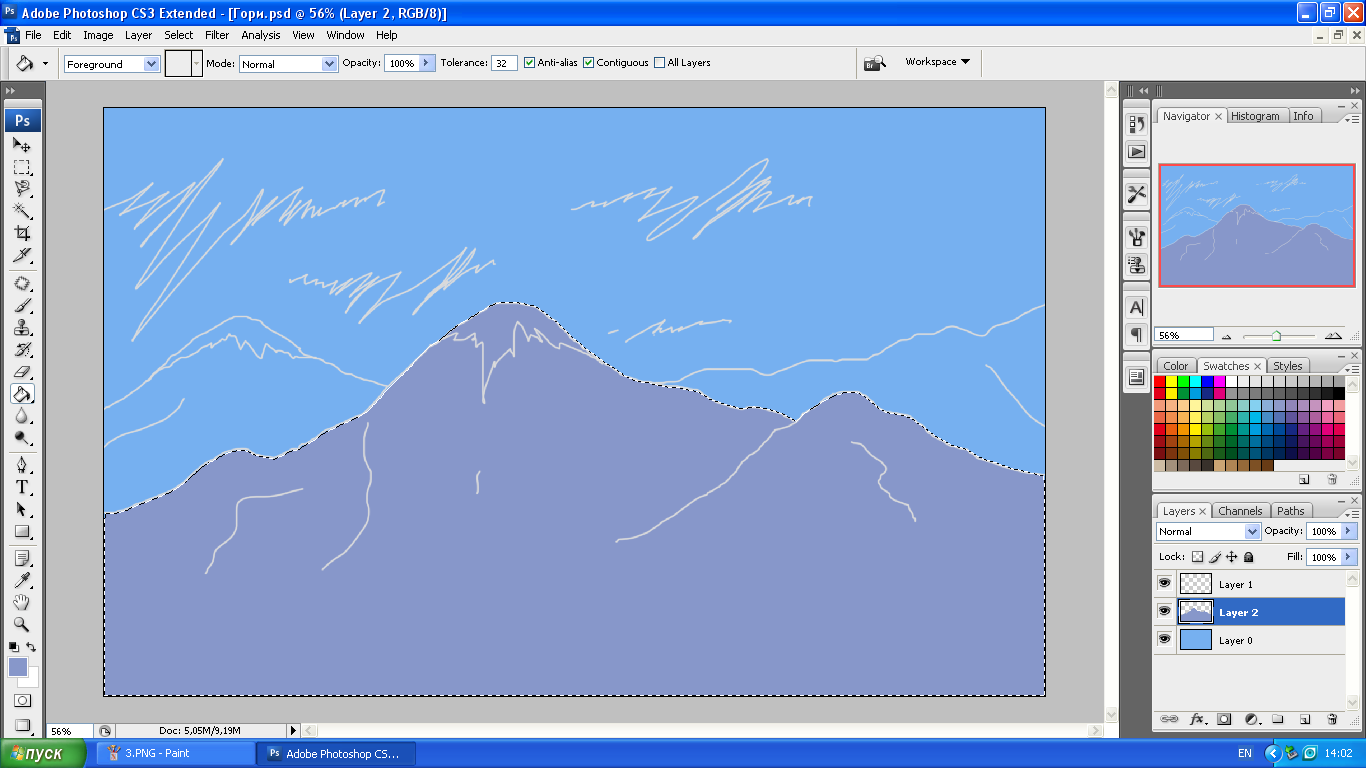
Task: Select the Crop tool
Action: (x=22, y=233)
